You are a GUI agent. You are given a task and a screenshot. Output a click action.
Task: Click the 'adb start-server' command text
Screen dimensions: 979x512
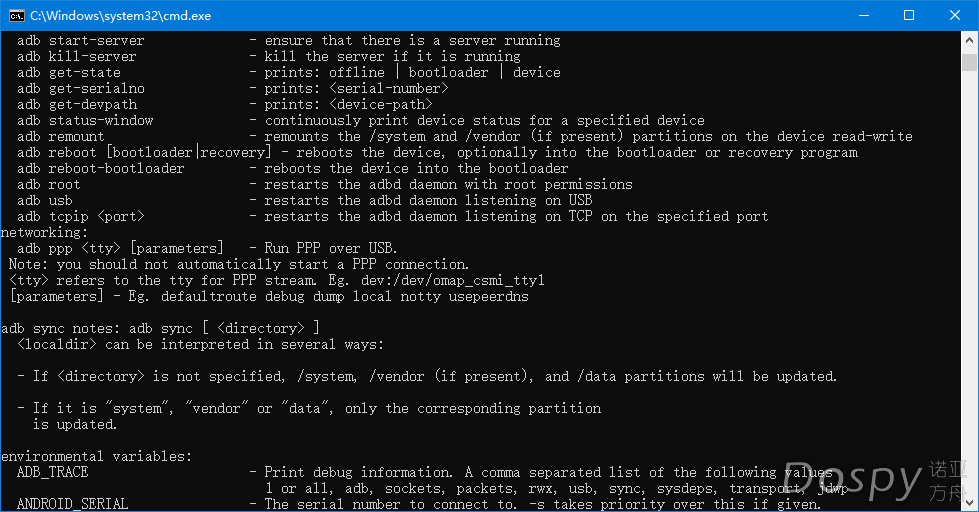click(x=81, y=41)
